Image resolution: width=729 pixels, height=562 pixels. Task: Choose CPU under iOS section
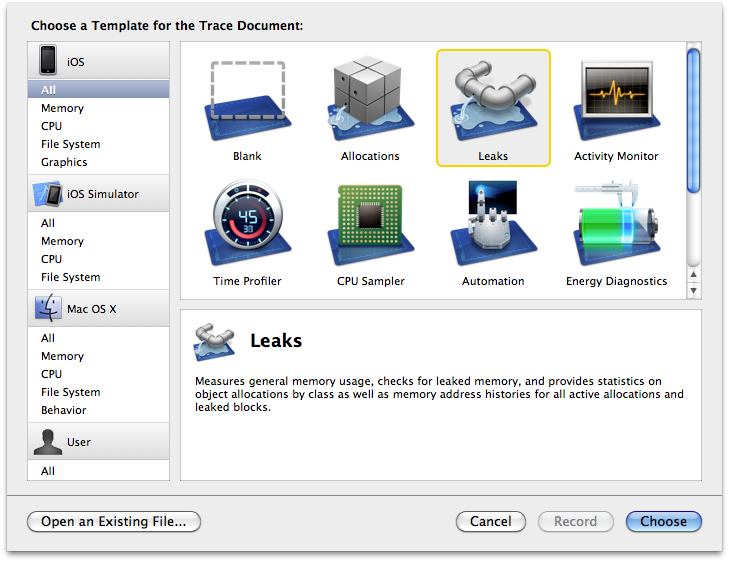(x=99, y=126)
